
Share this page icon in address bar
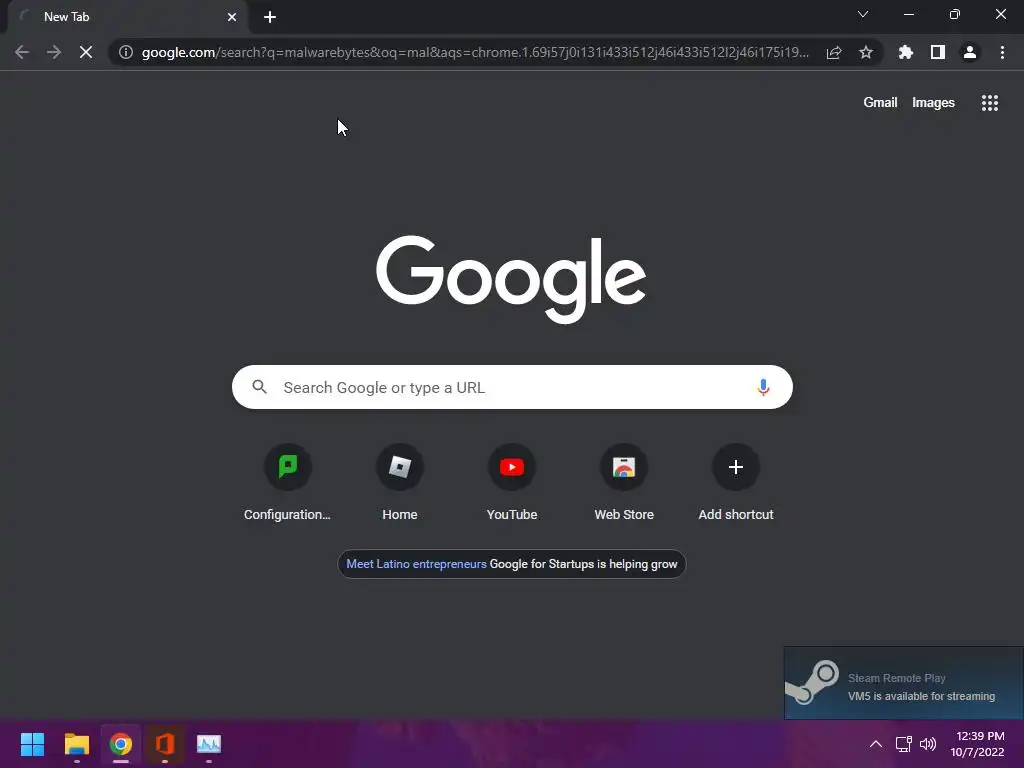pyautogui.click(x=834, y=52)
